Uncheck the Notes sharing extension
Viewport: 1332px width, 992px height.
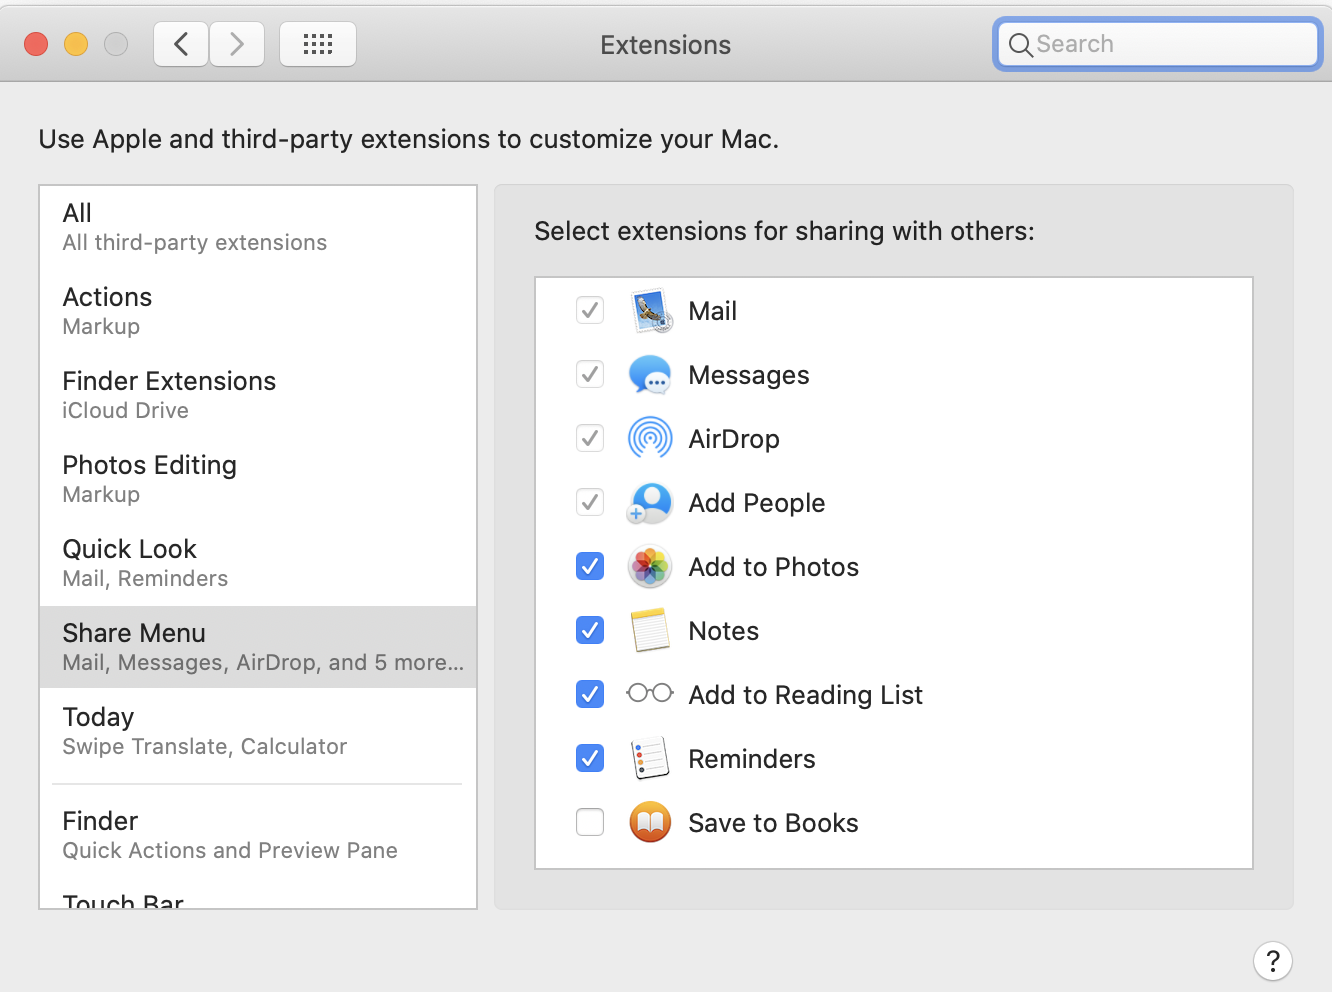tap(590, 630)
